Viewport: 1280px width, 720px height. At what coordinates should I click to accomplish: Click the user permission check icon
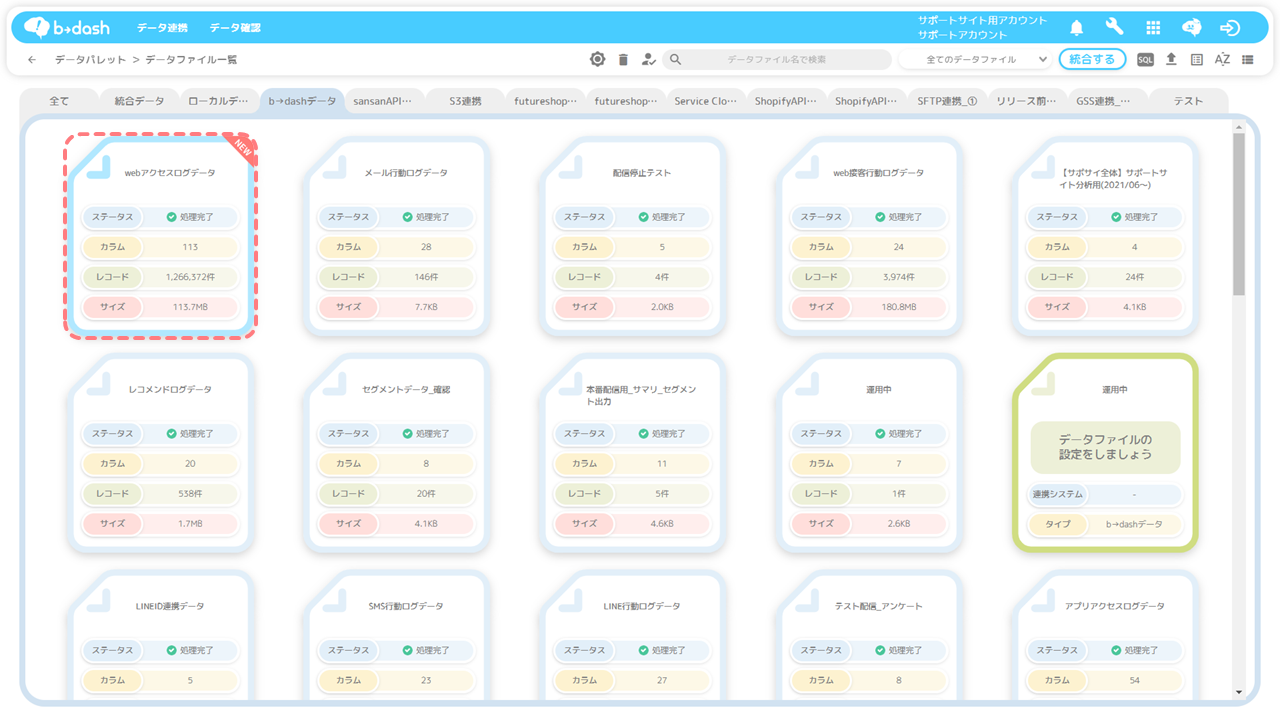[649, 60]
